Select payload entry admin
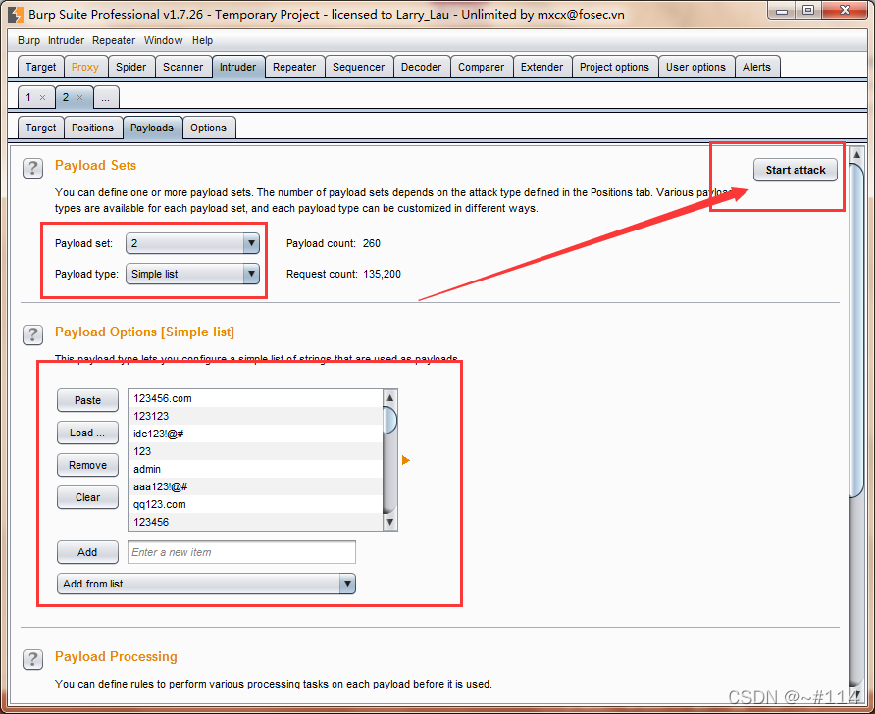This screenshot has width=875, height=714. (x=256, y=469)
